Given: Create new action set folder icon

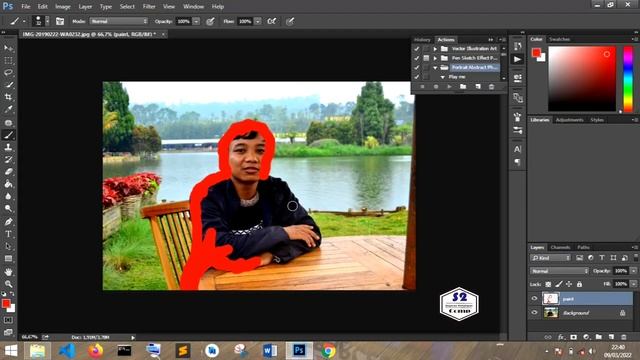Looking at the screenshot, I should [x=463, y=87].
